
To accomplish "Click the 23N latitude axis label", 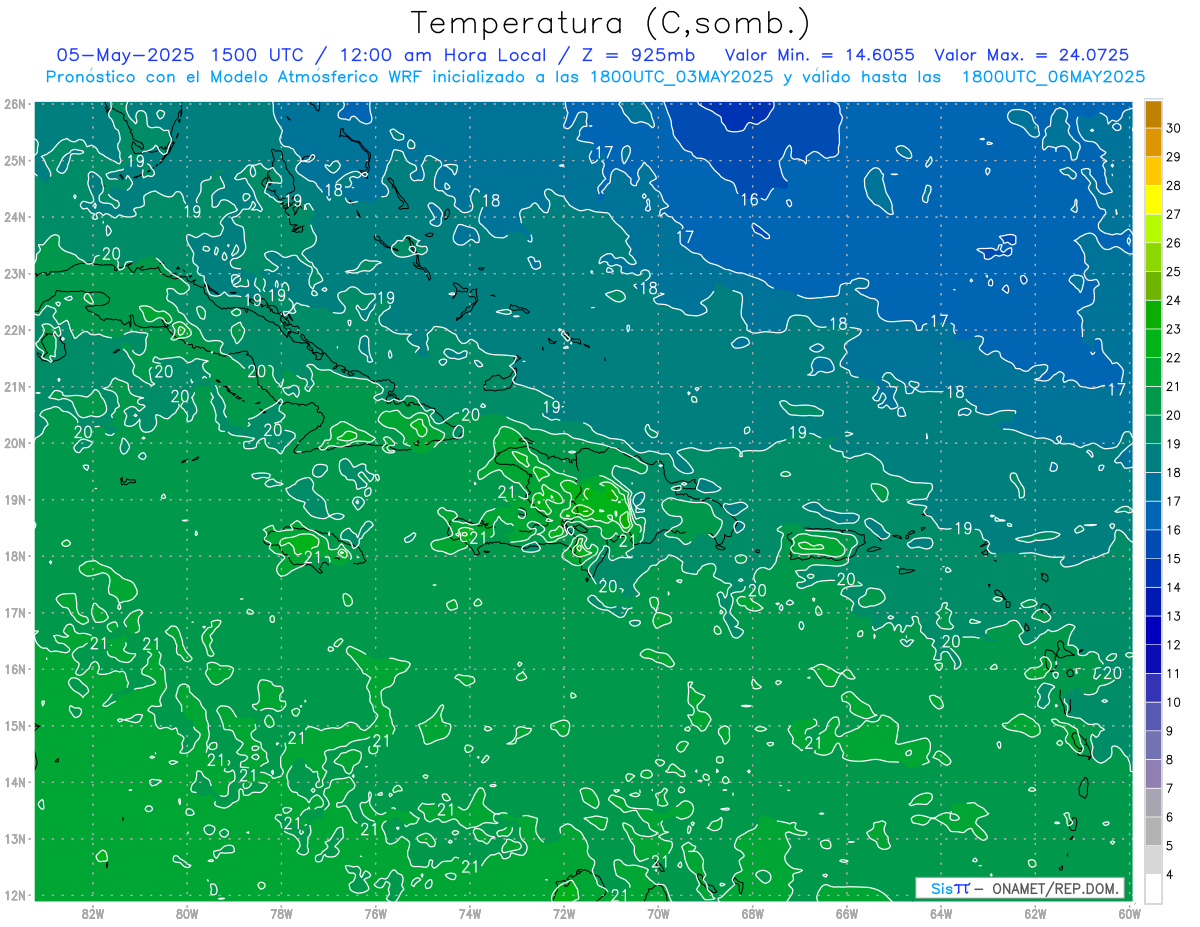I will (x=16, y=273).
